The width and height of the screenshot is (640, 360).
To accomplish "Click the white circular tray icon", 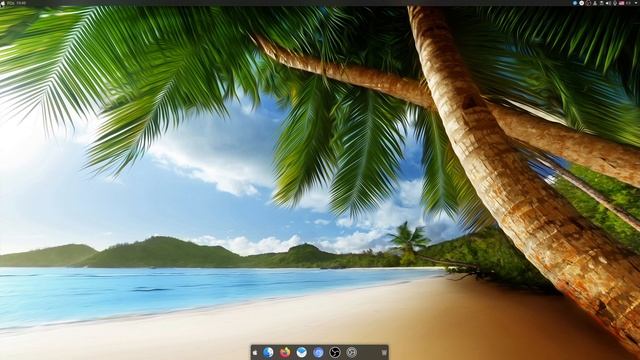I will [x=582, y=3].
